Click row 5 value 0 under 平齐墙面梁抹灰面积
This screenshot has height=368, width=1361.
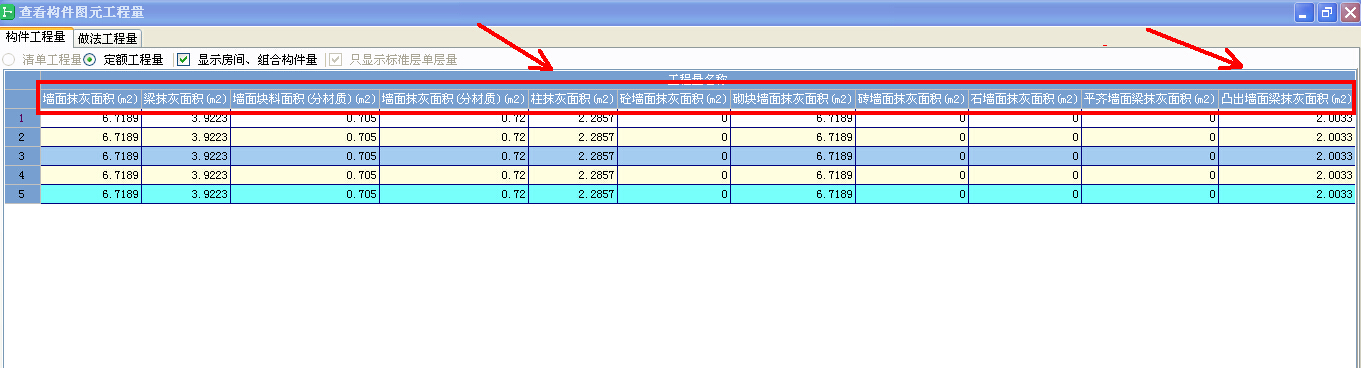click(1150, 194)
